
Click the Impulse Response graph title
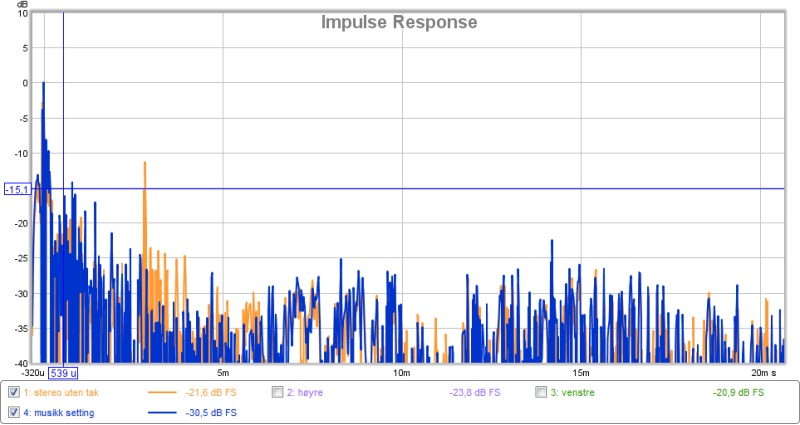[x=399, y=22]
